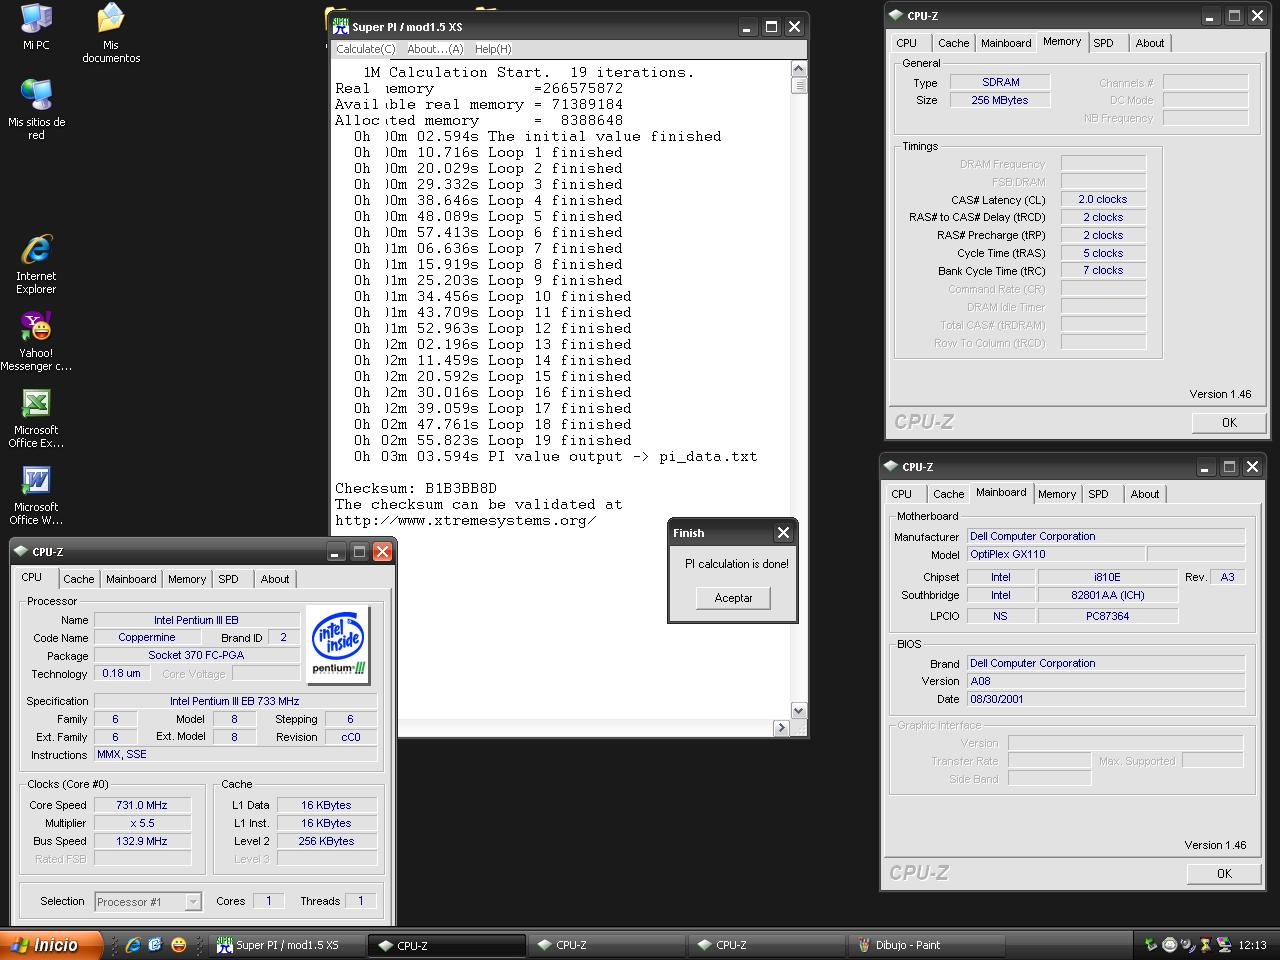The width and height of the screenshot is (1280, 960).
Task: Click Chipset value i810E
Action: pos(1107,577)
